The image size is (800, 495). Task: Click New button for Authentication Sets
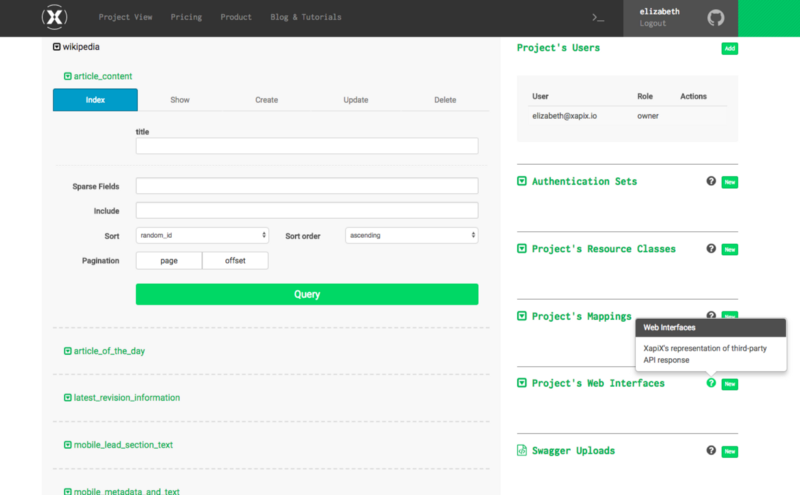coord(730,182)
